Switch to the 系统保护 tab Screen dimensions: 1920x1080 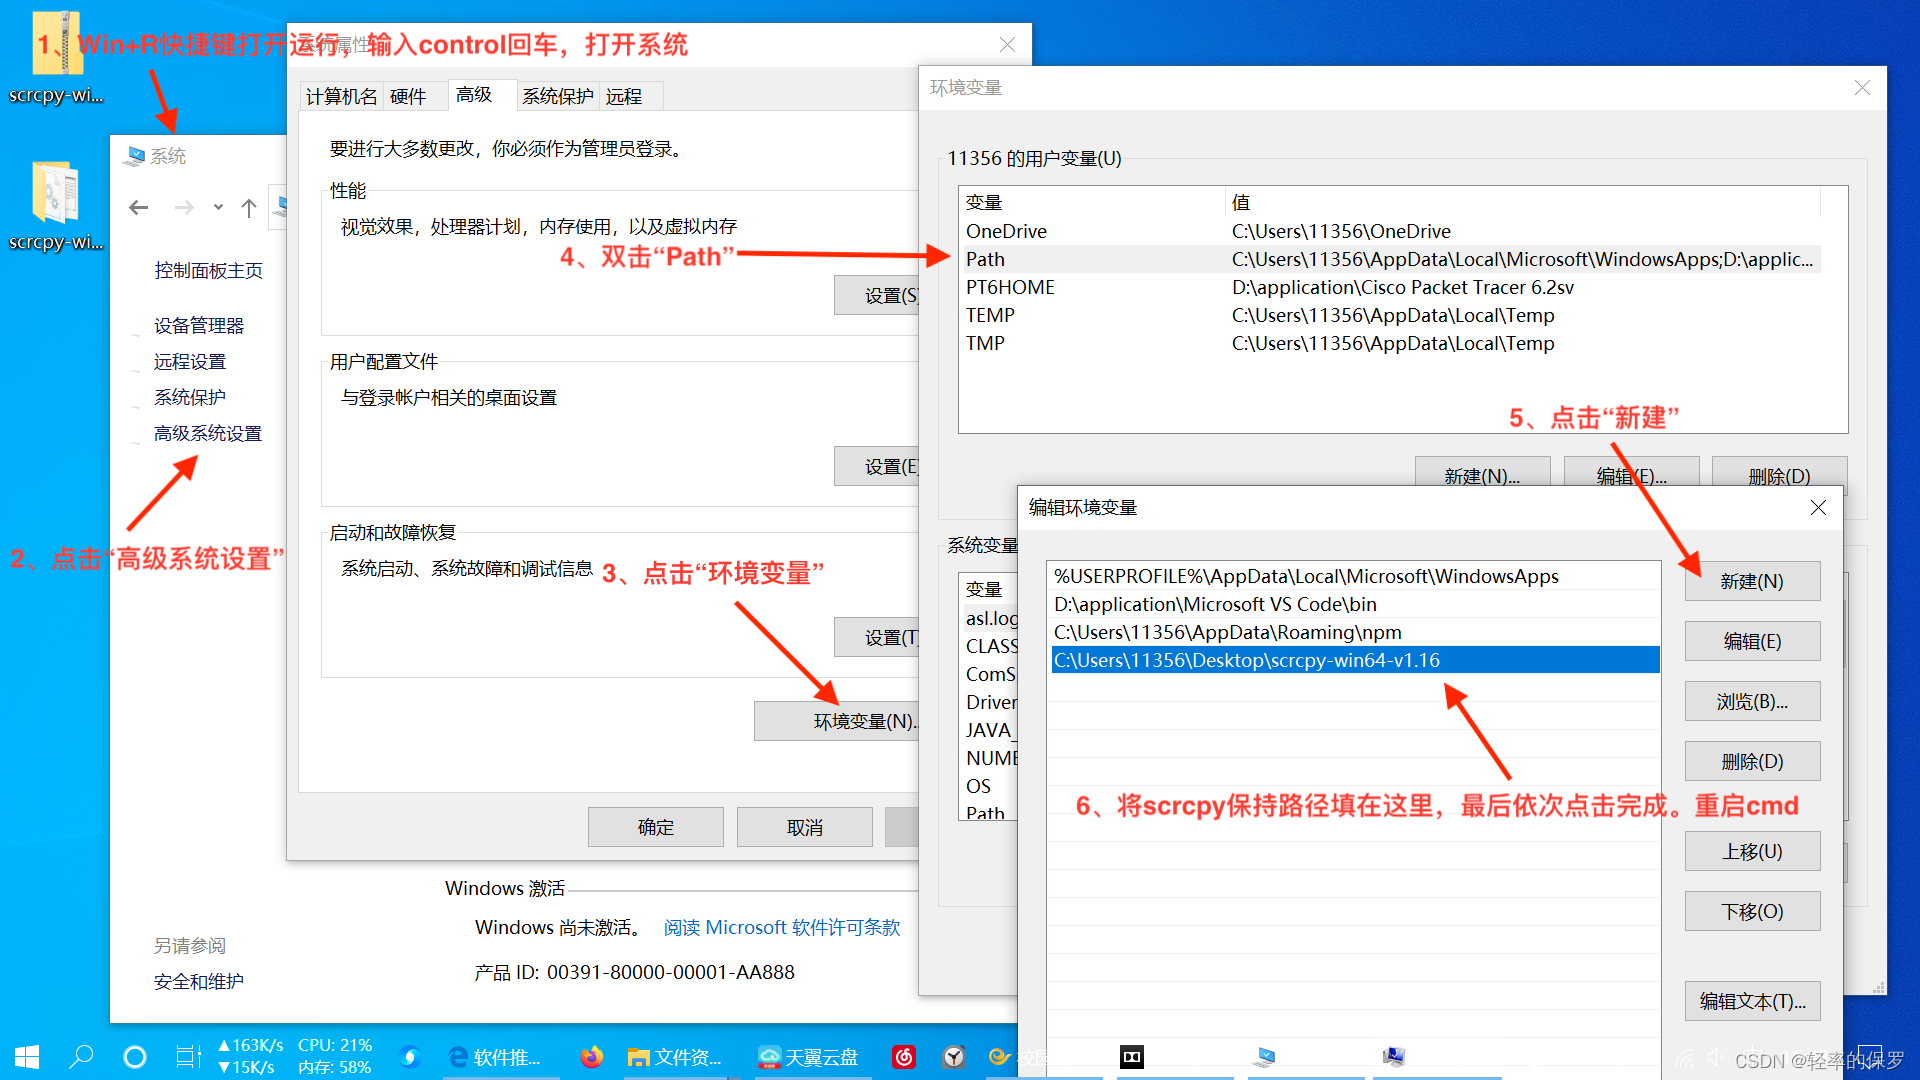[x=557, y=96]
